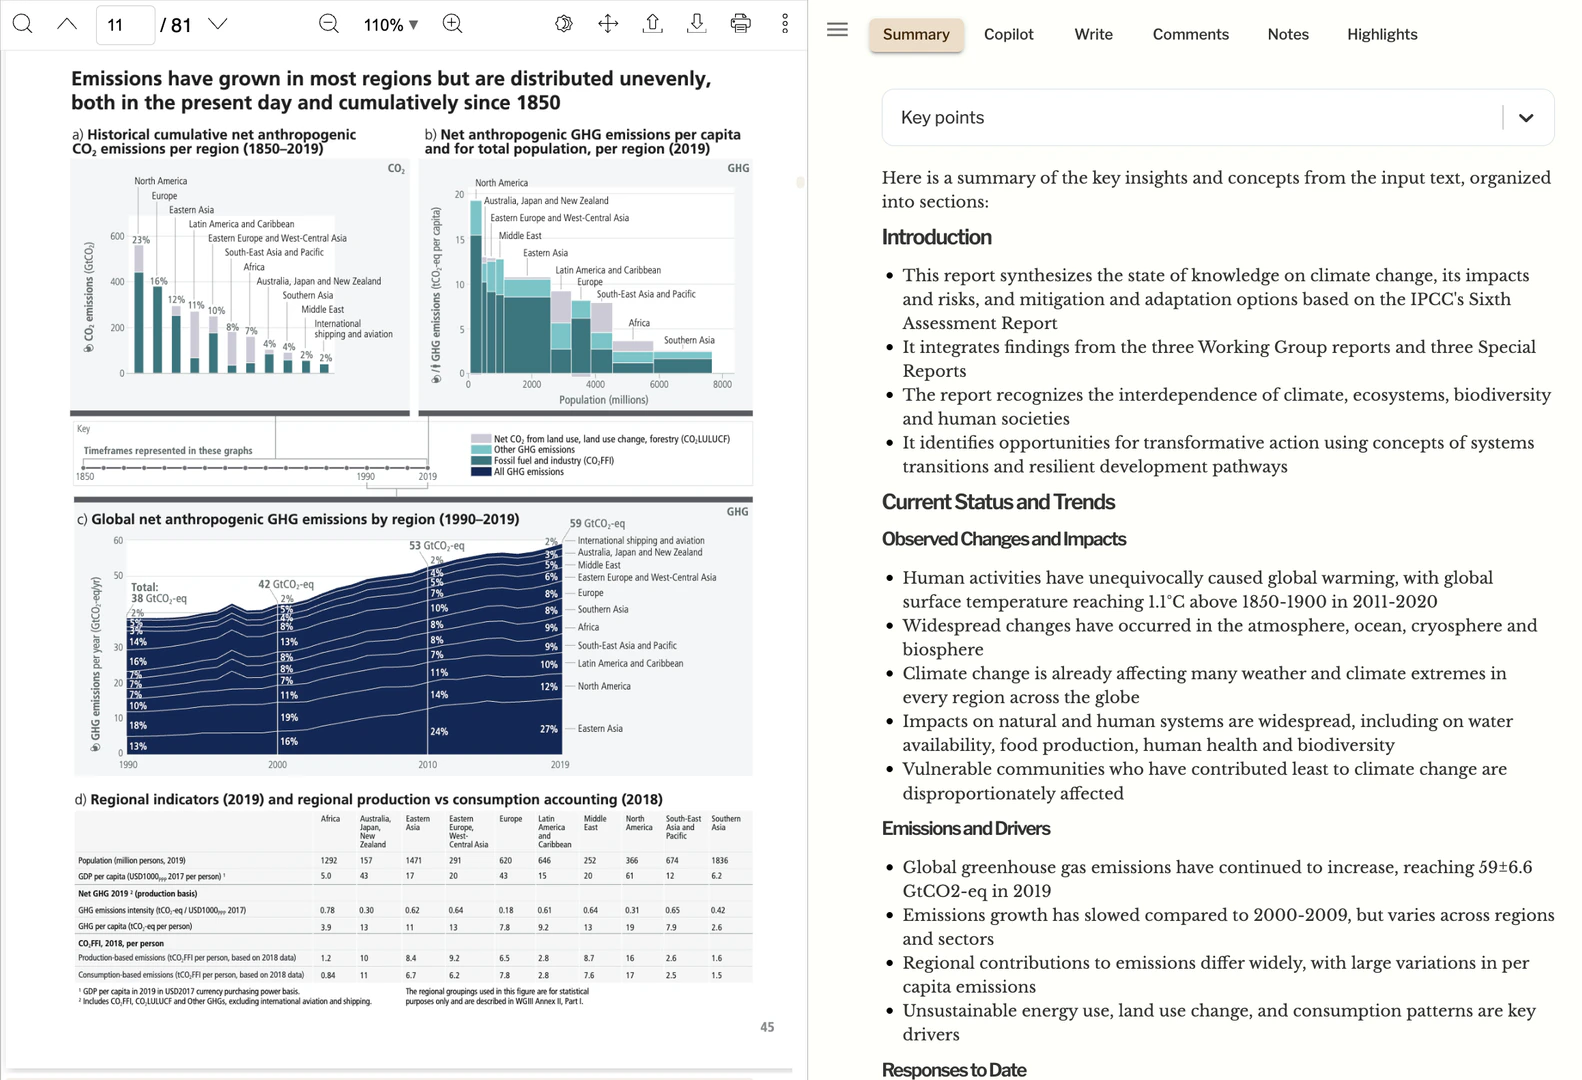
Task: Expand the Key points dropdown
Action: (1525, 118)
